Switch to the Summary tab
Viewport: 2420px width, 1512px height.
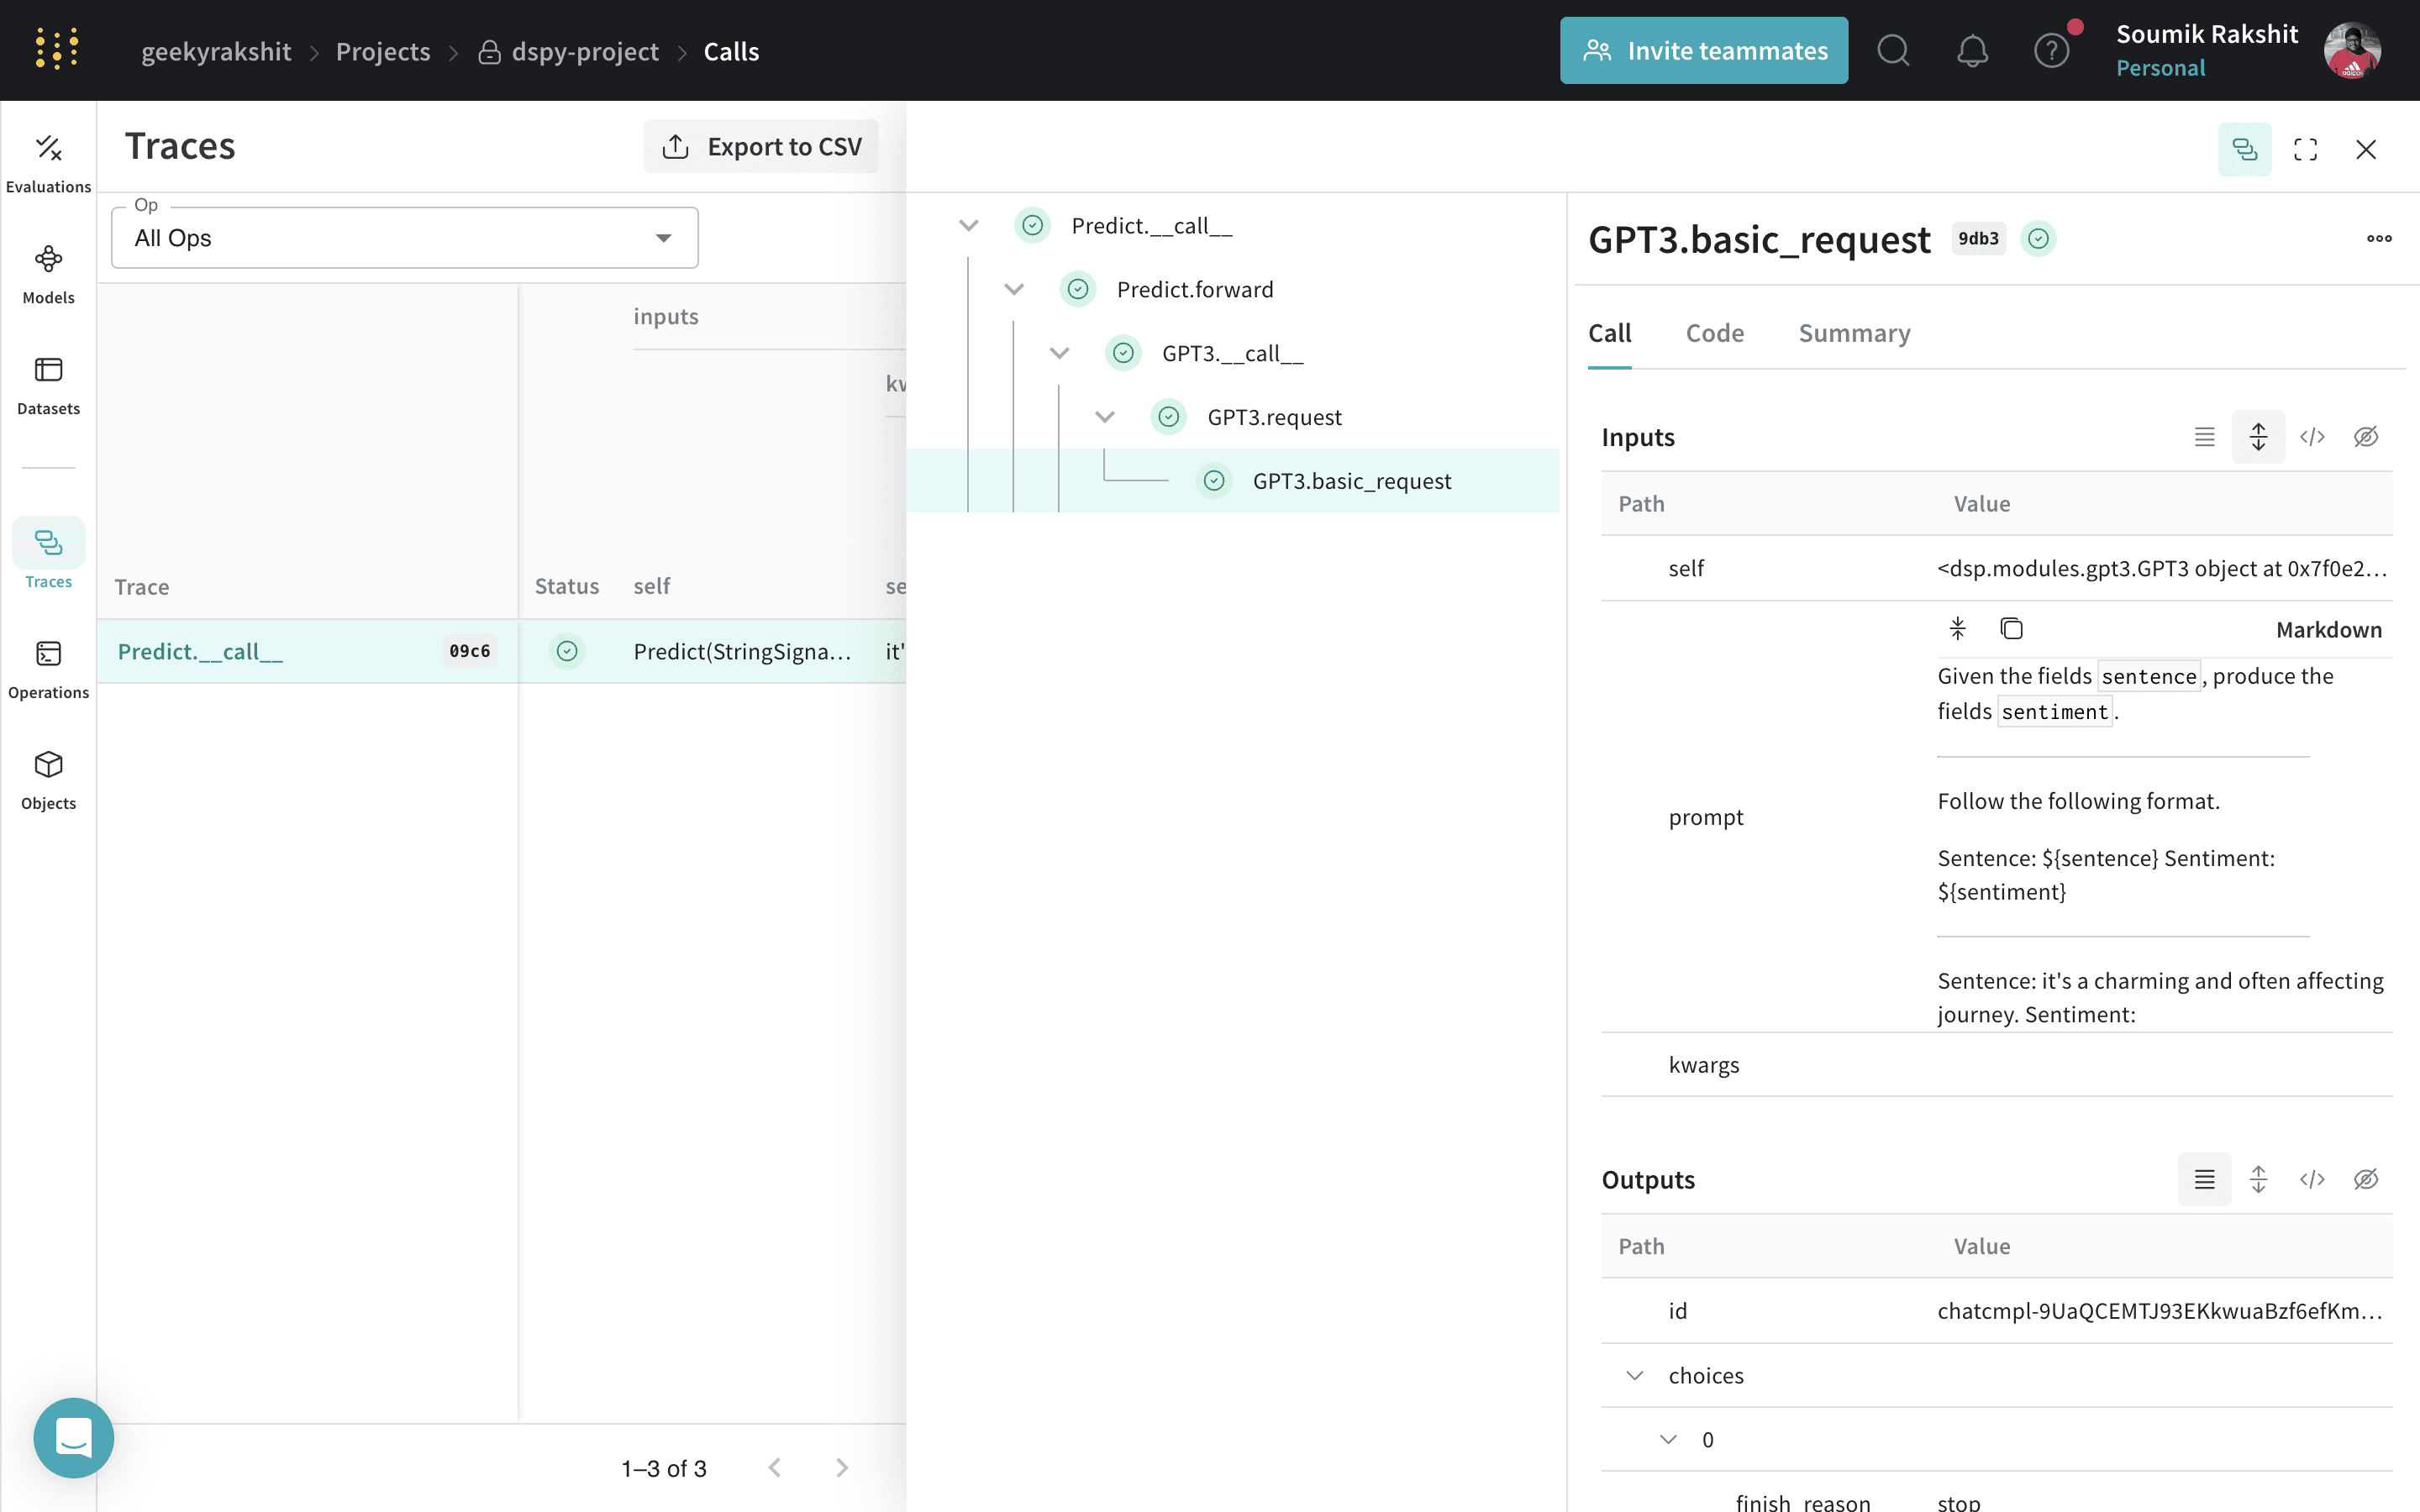click(x=1854, y=333)
